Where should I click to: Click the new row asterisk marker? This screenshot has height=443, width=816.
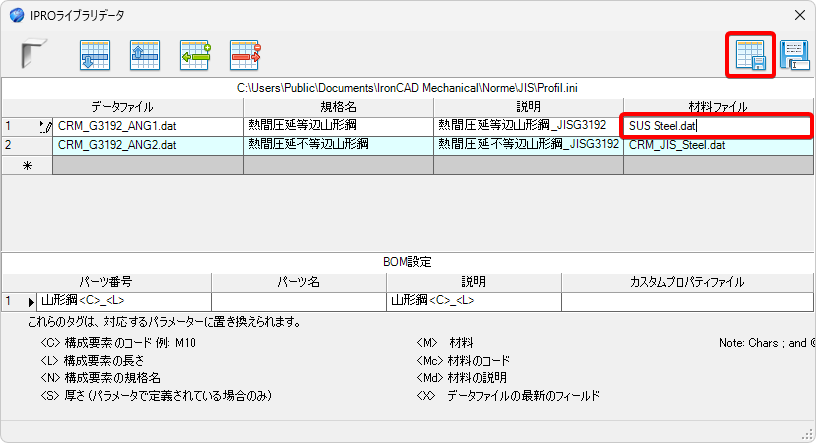(x=27, y=165)
